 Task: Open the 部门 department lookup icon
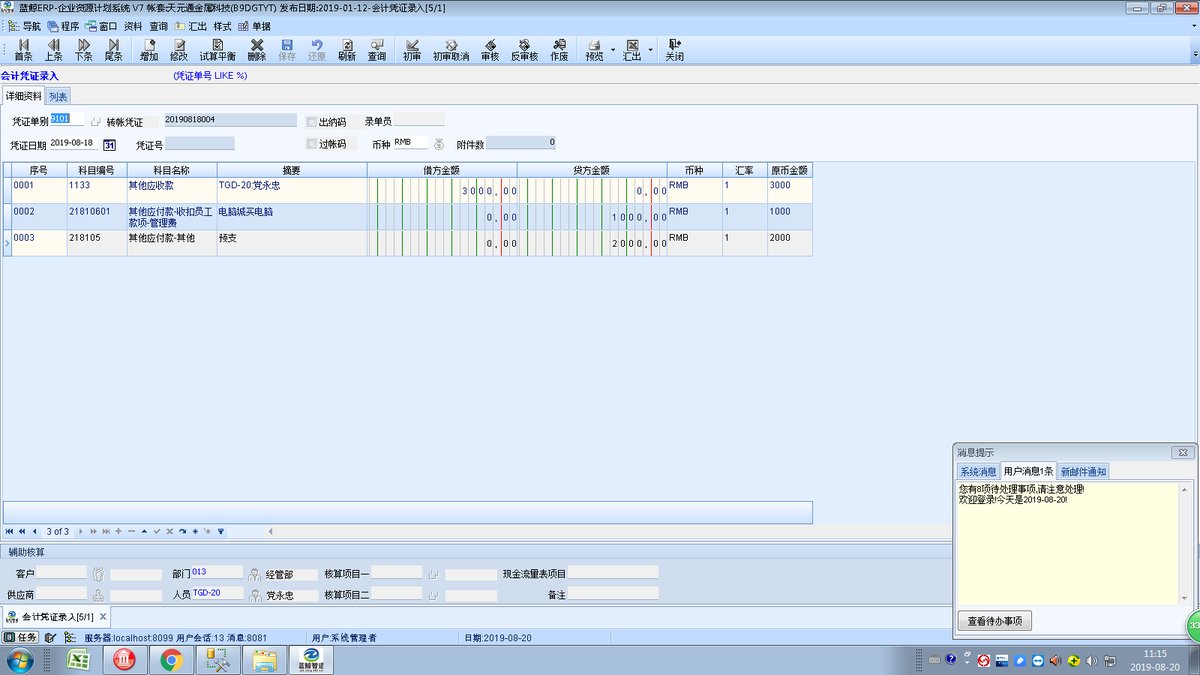255,575
